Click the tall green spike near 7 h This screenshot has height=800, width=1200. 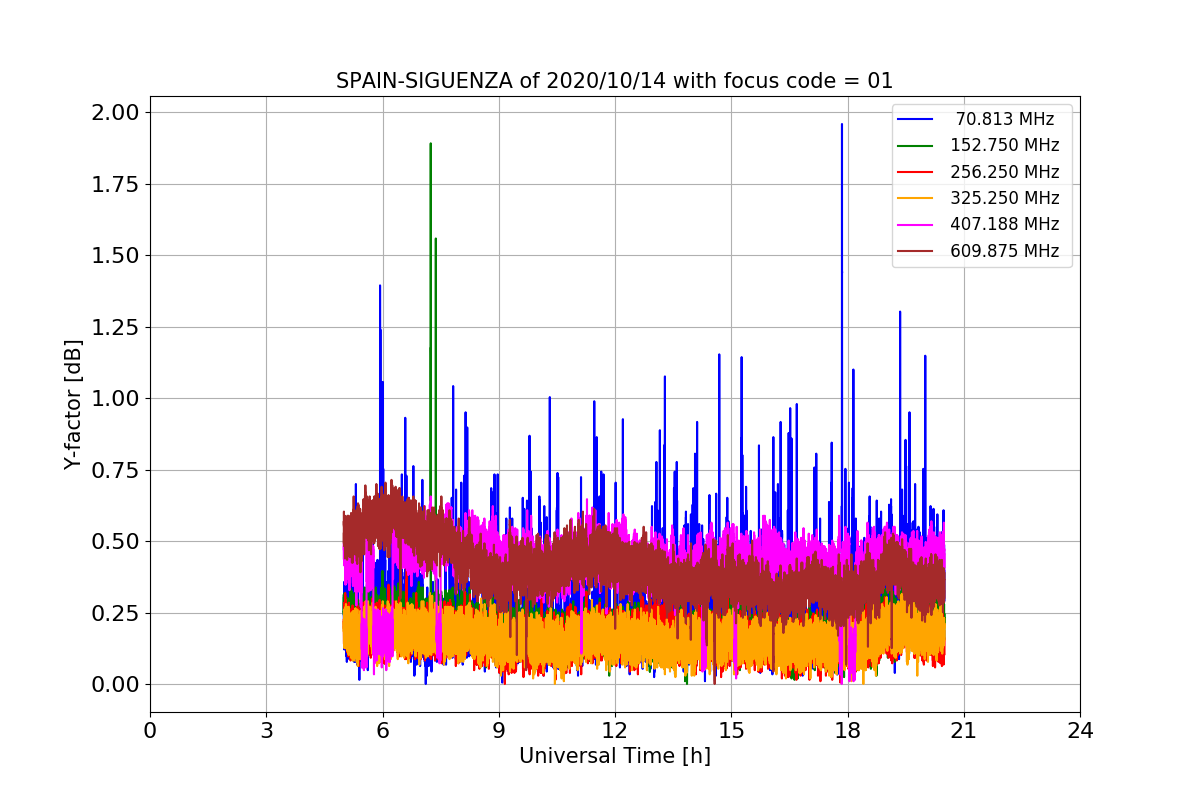431,320
